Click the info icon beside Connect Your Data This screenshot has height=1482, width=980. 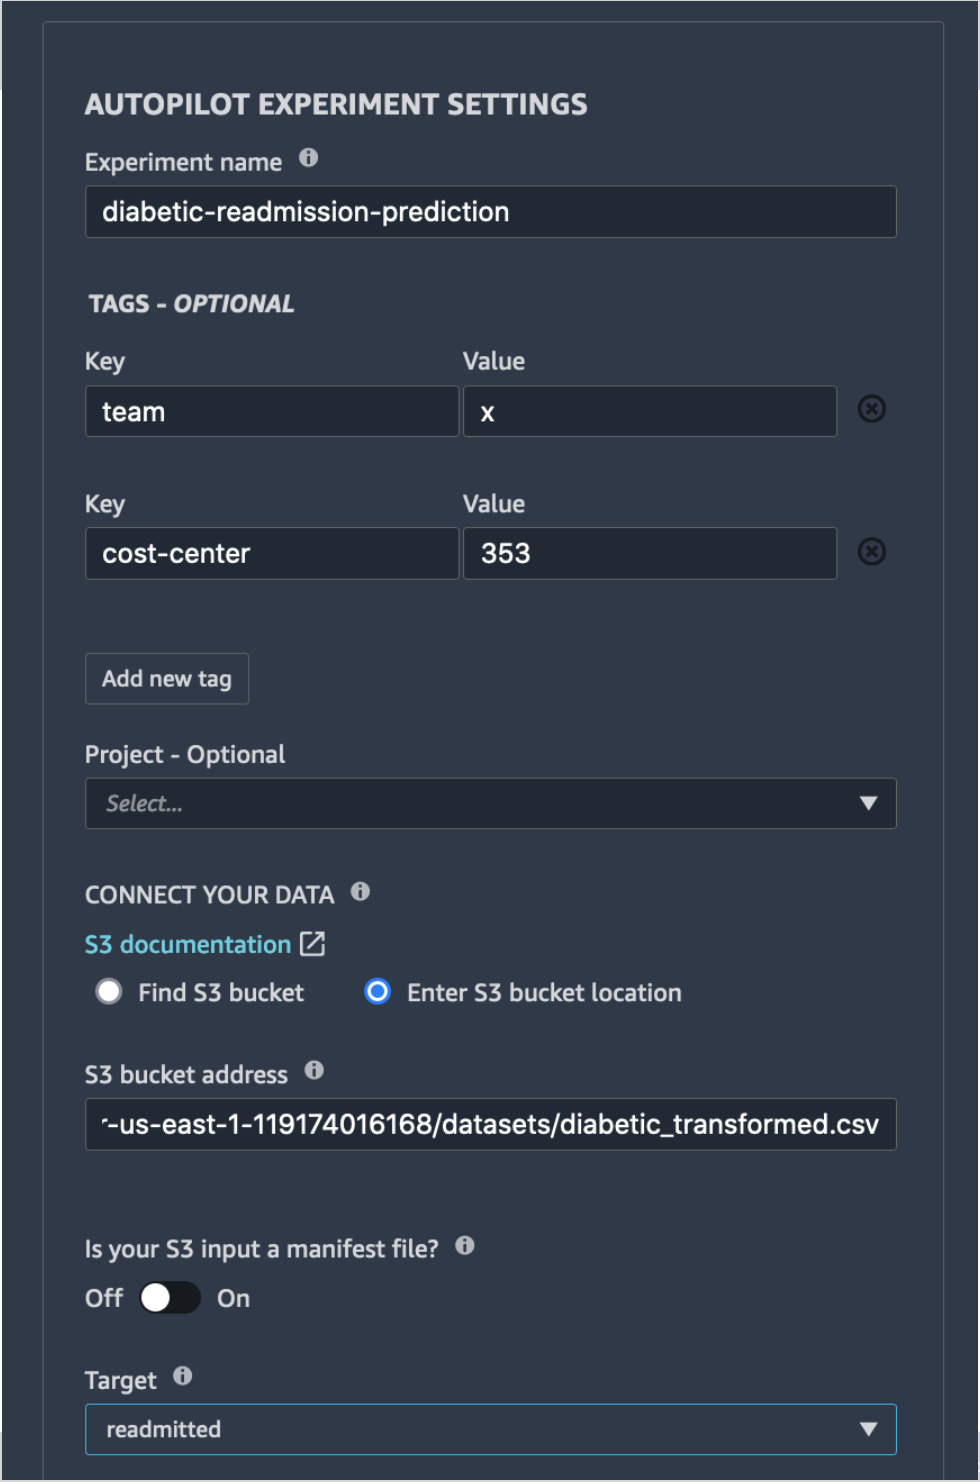(x=361, y=891)
